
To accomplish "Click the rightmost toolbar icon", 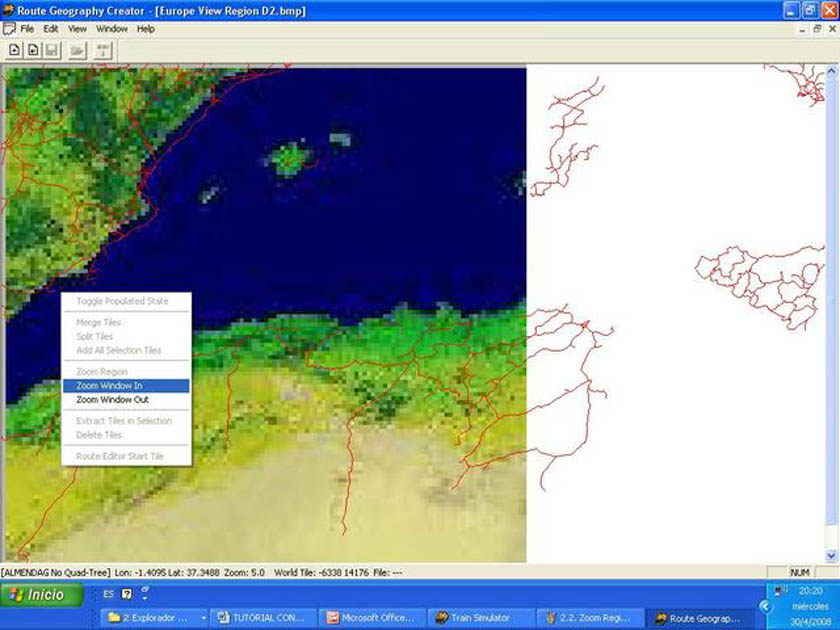I will click(103, 49).
